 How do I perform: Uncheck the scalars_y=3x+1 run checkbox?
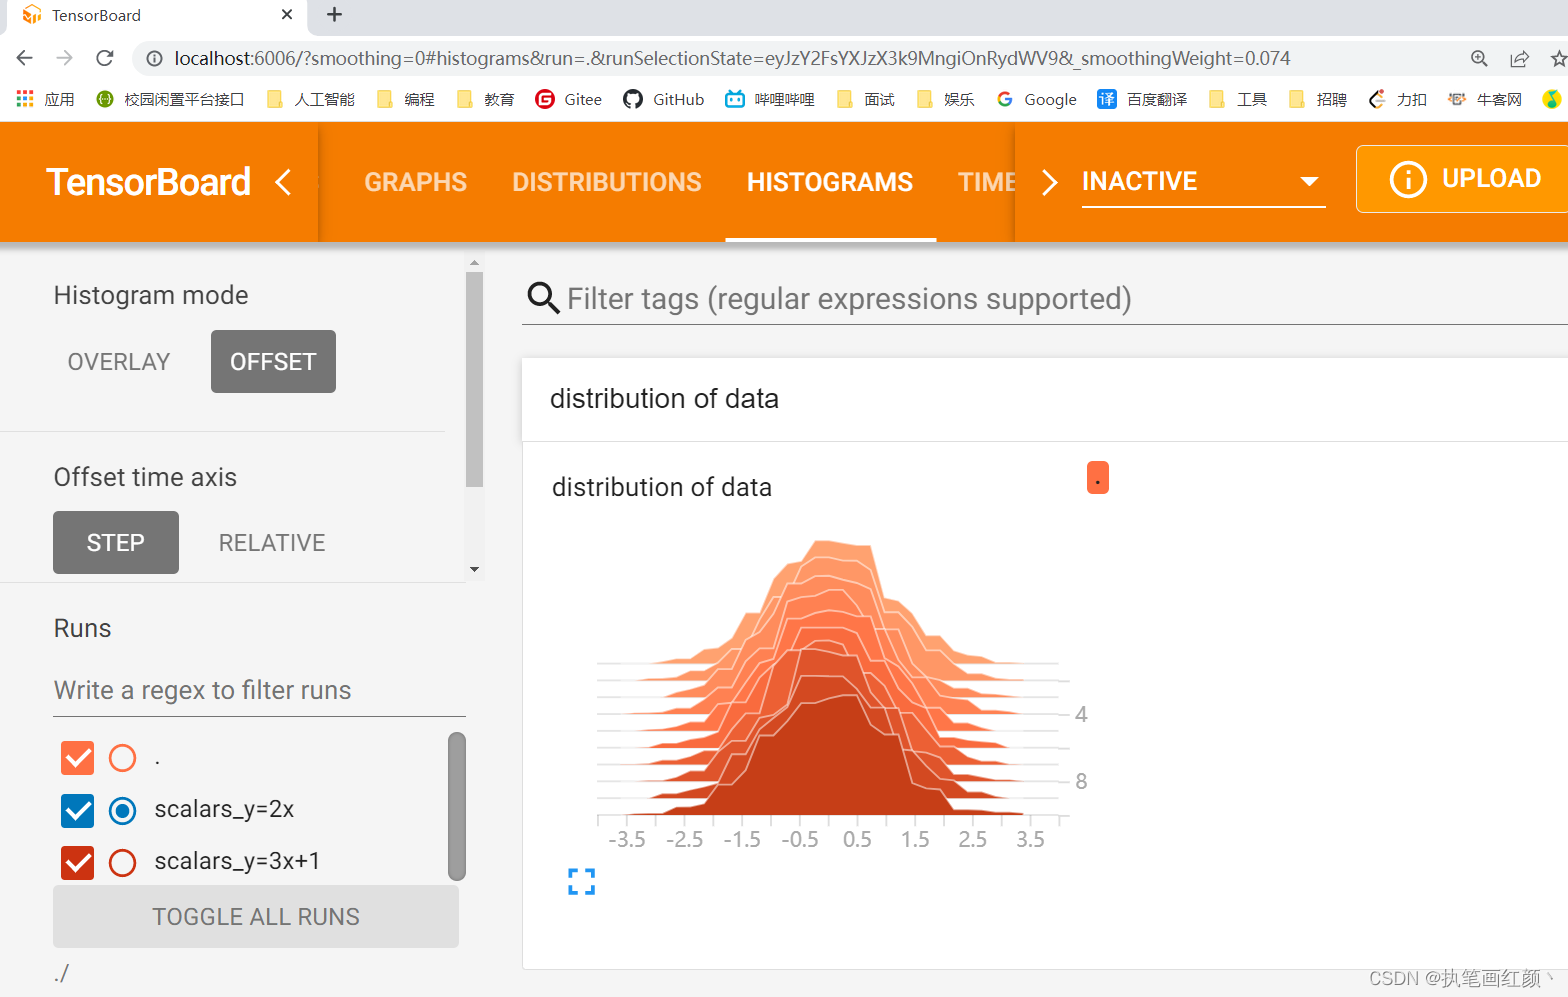pos(78,862)
